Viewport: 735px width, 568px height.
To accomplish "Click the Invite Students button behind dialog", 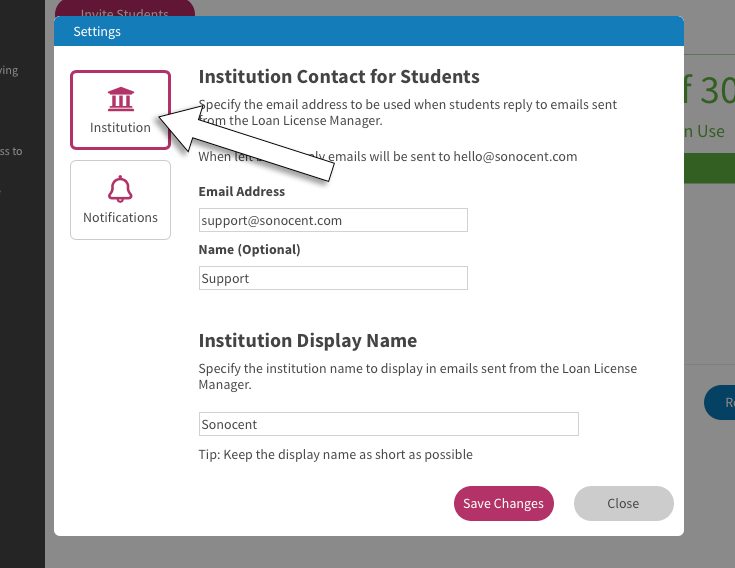I will click(x=125, y=9).
